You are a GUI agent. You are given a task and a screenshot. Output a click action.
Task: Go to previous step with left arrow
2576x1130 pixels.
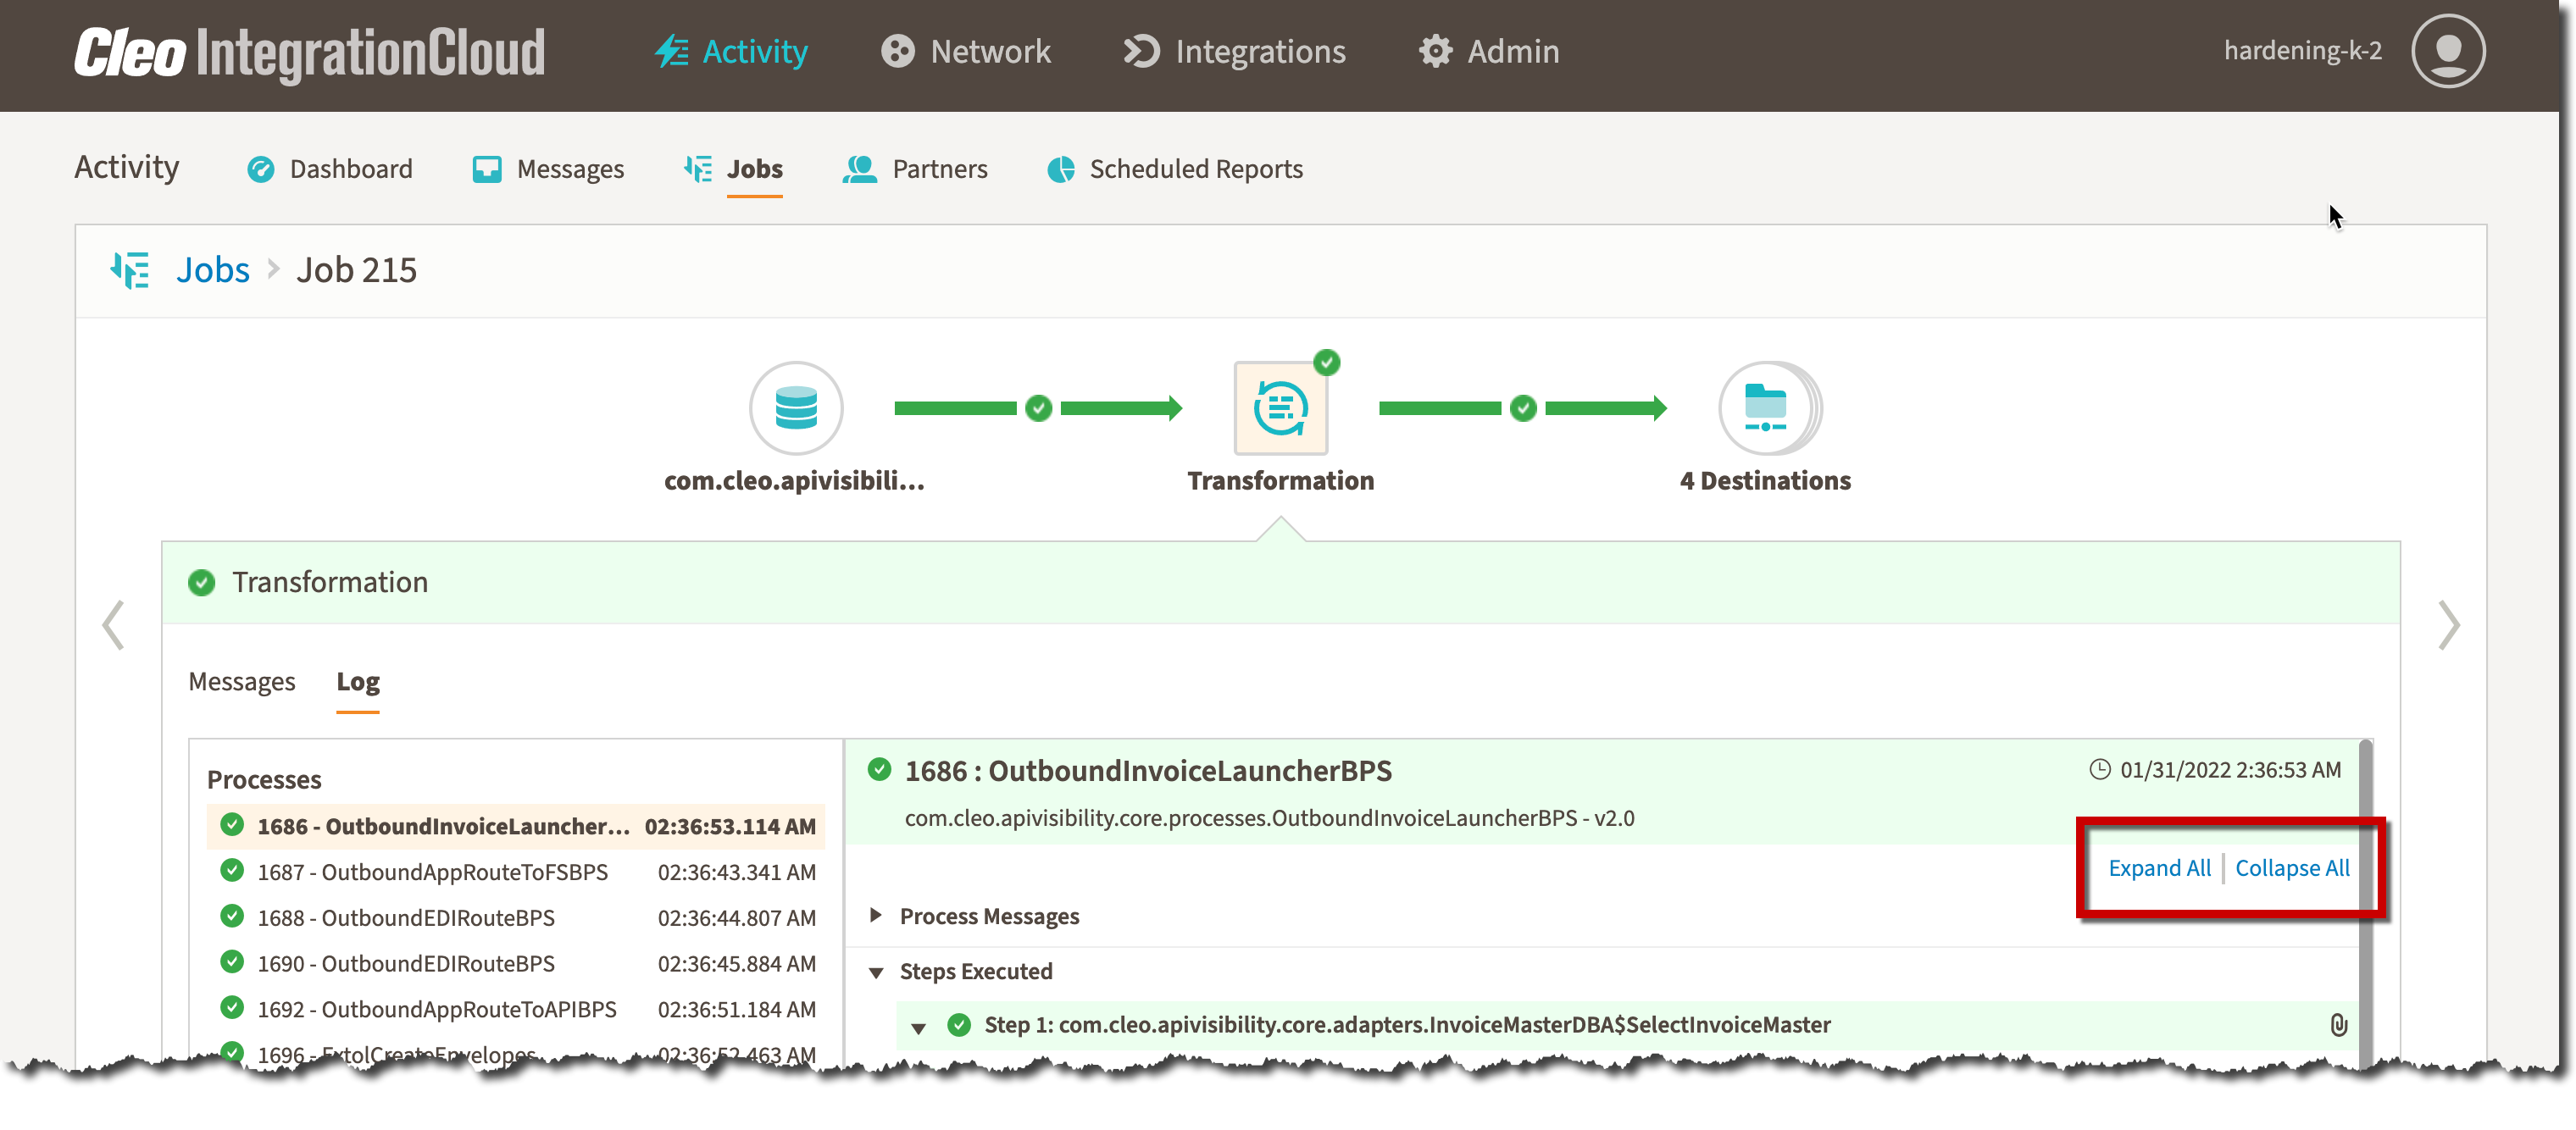pos(114,625)
